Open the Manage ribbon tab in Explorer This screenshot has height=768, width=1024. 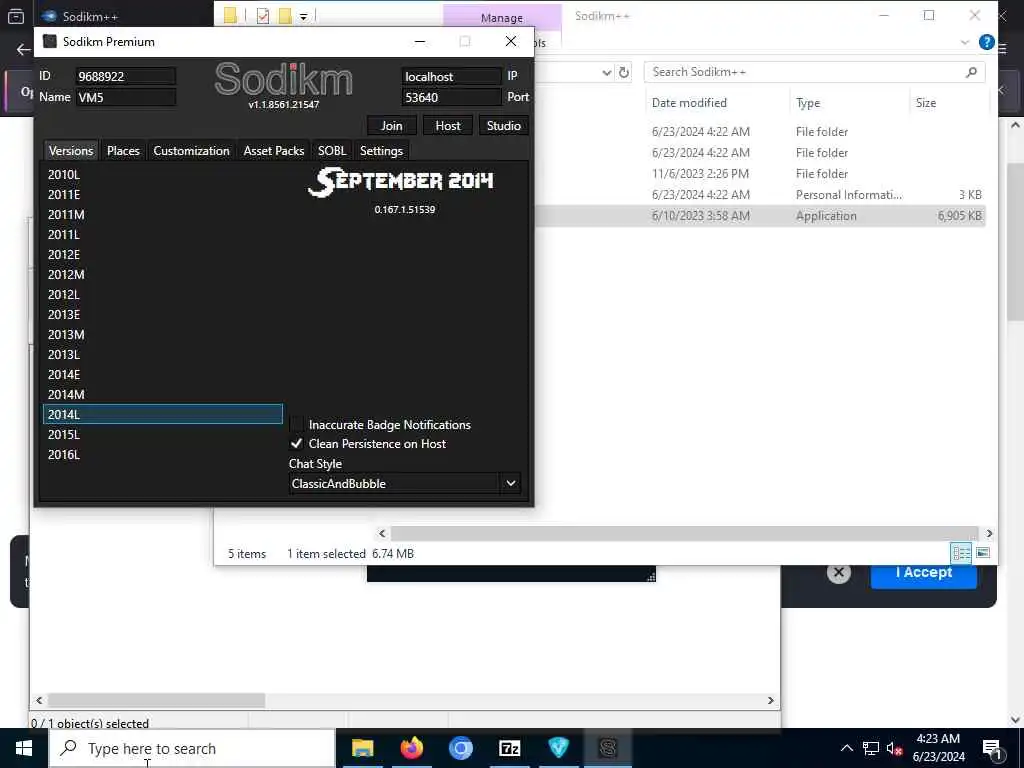pyautogui.click(x=502, y=18)
